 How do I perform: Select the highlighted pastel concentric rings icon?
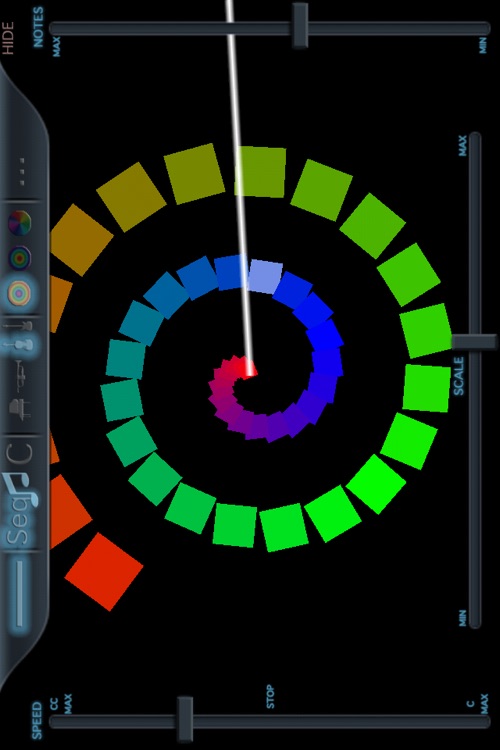20,292
